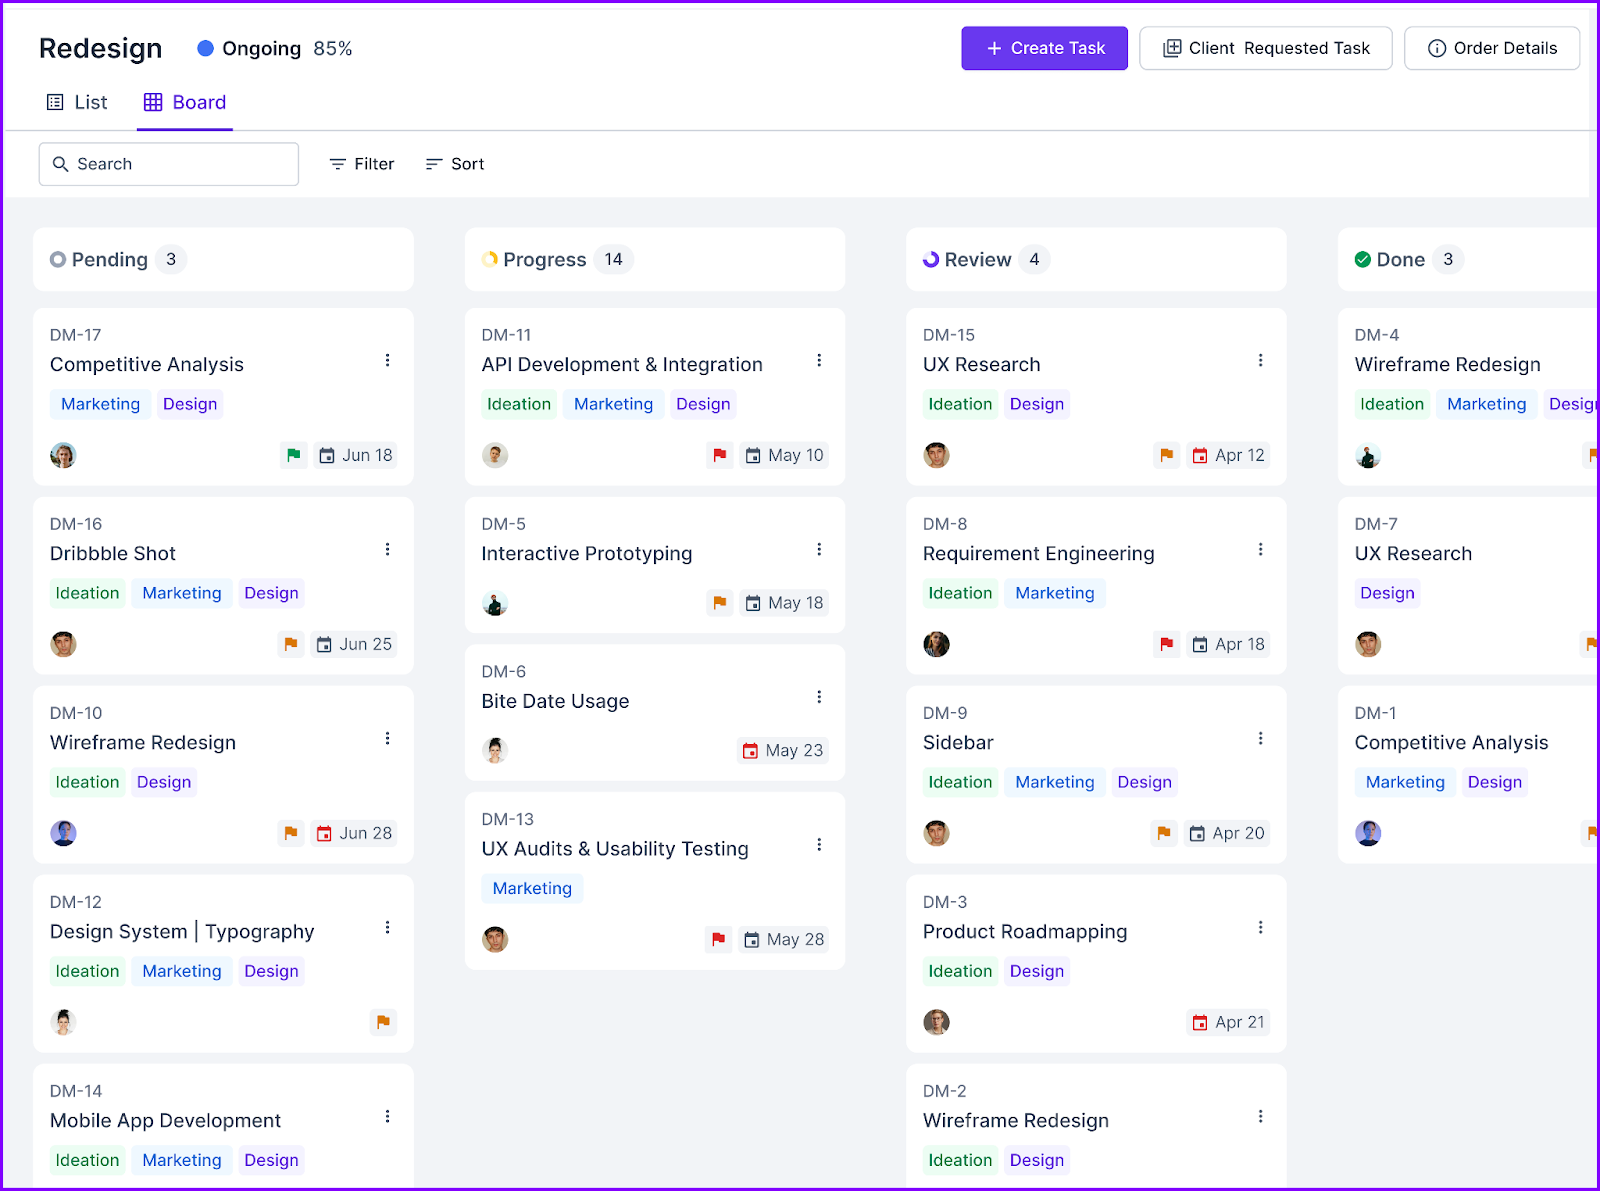Click the green flag on Competitive Analysis card
1600x1191 pixels.
(x=293, y=455)
